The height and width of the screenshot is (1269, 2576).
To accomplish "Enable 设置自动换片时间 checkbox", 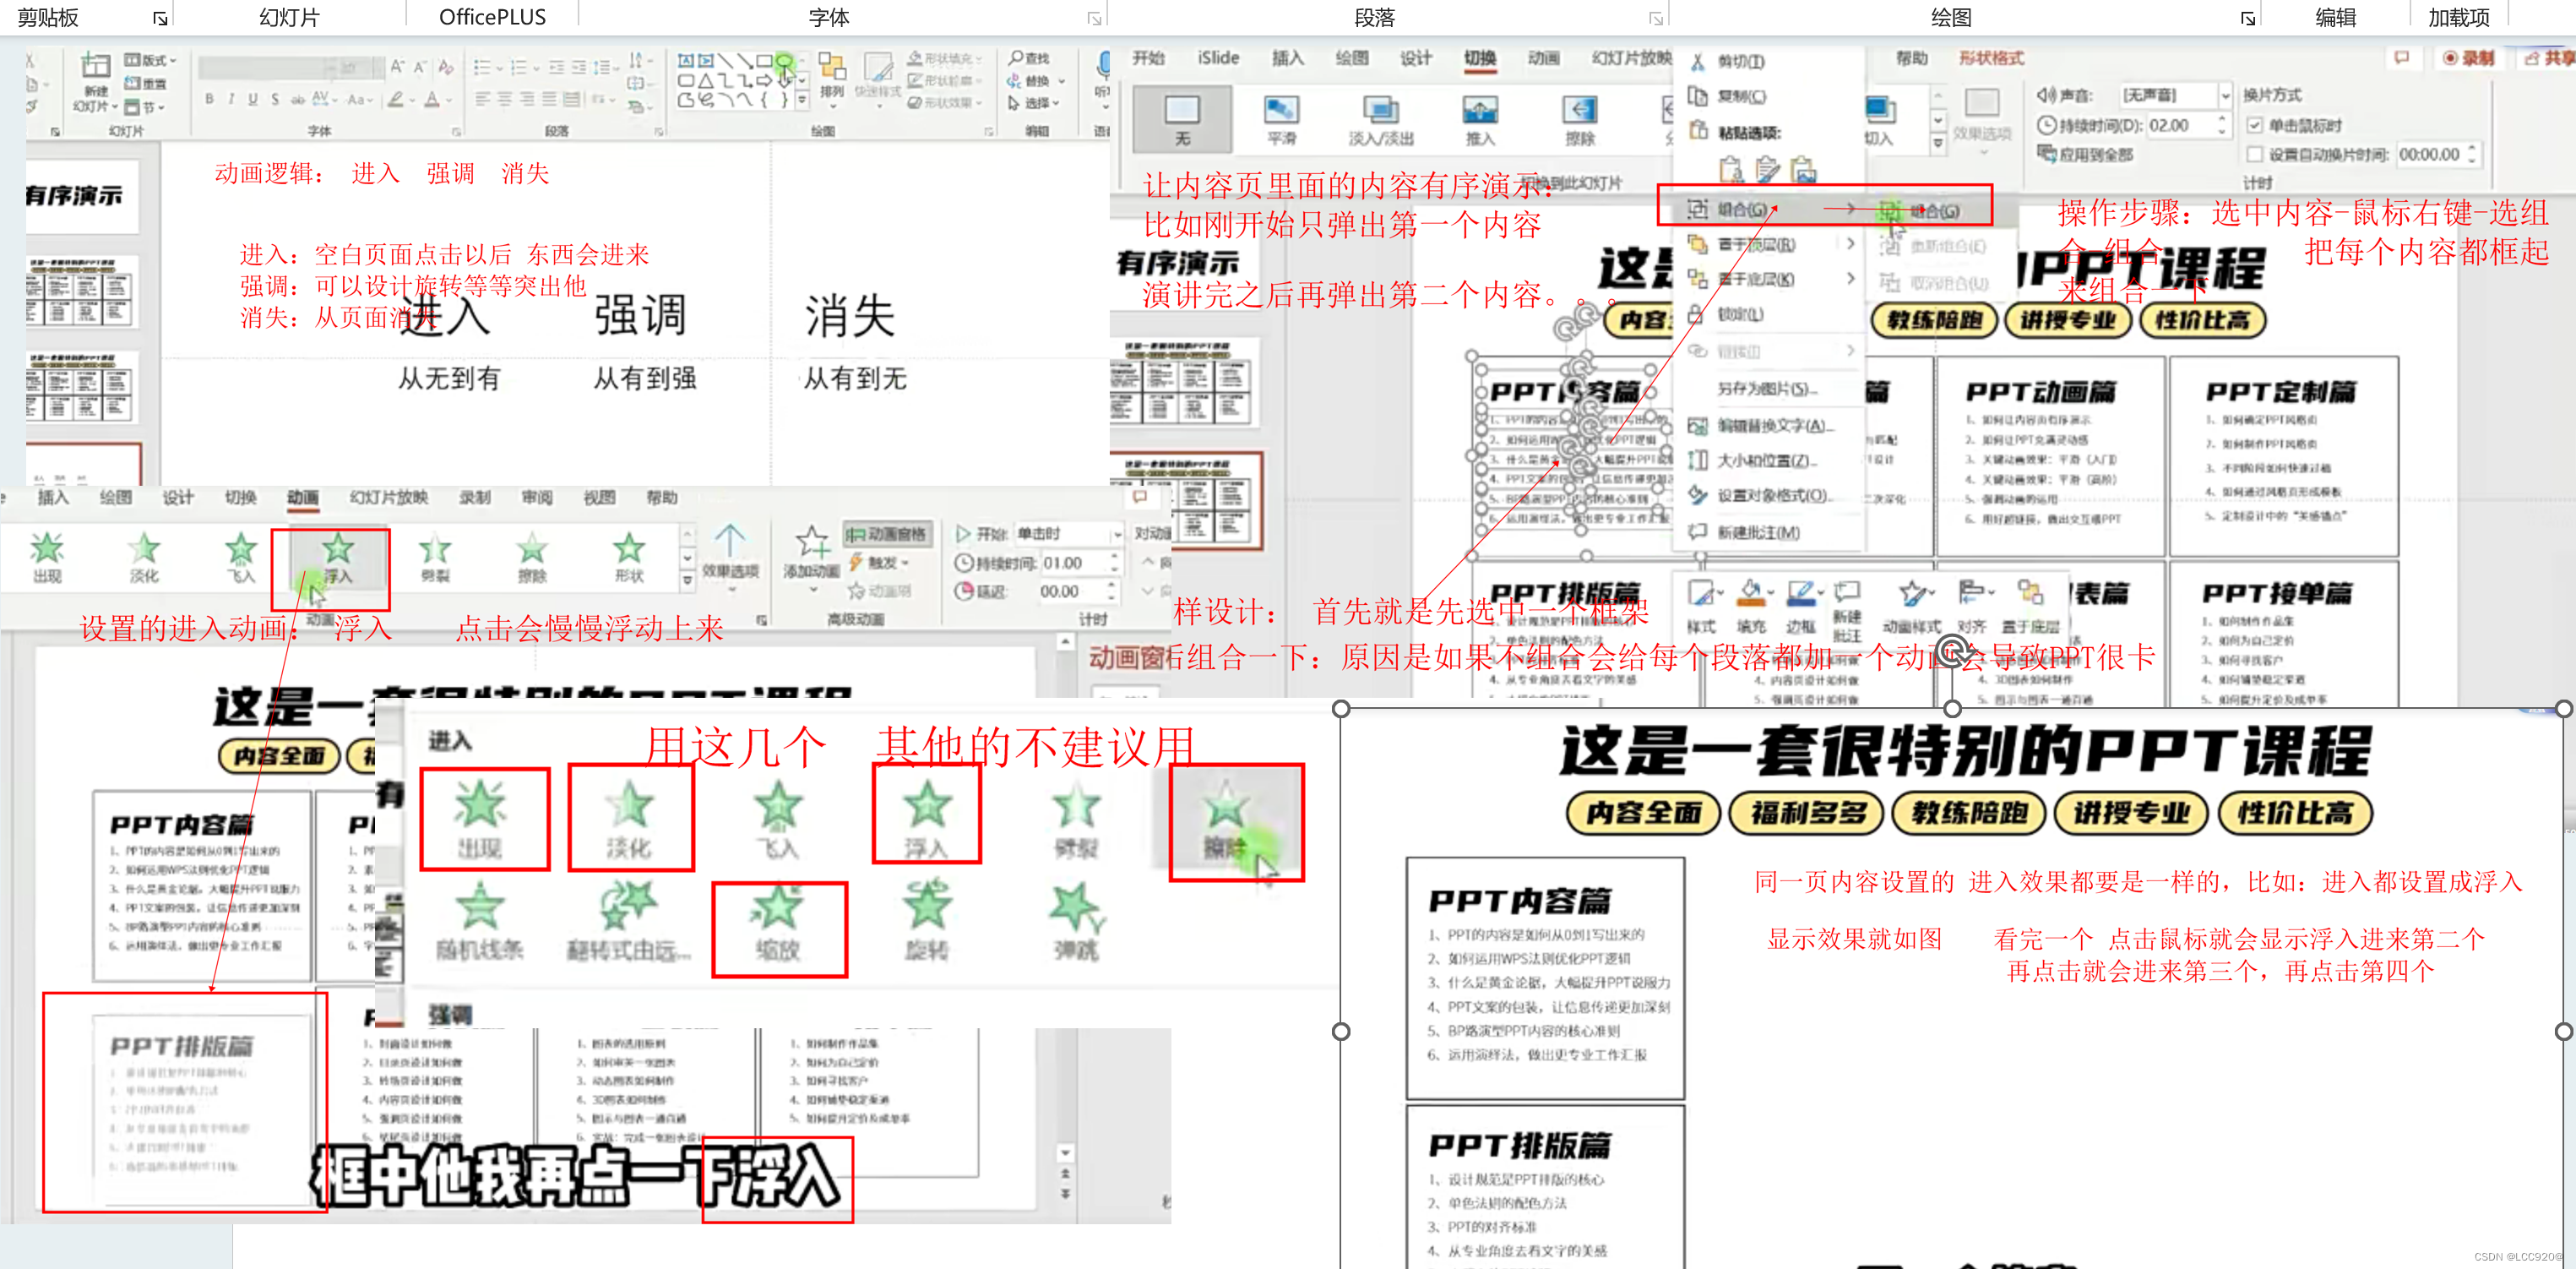I will [2255, 155].
